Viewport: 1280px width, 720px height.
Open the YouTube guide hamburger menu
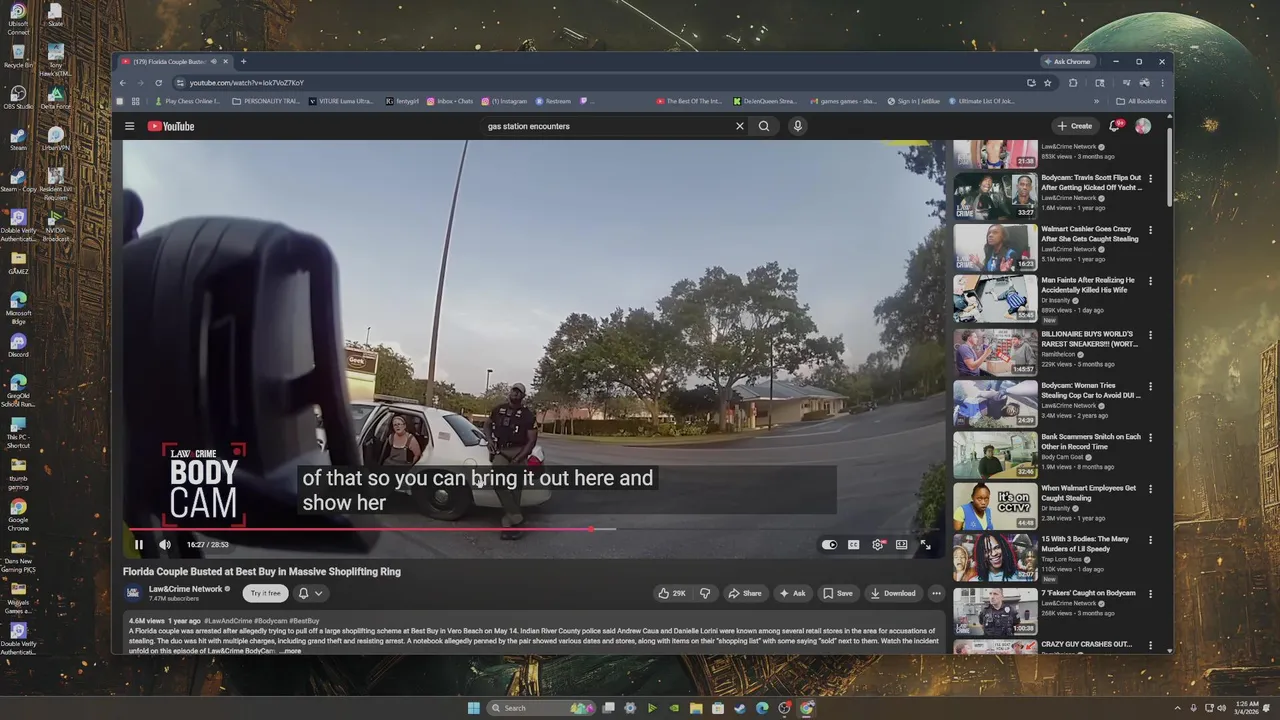(x=129, y=126)
